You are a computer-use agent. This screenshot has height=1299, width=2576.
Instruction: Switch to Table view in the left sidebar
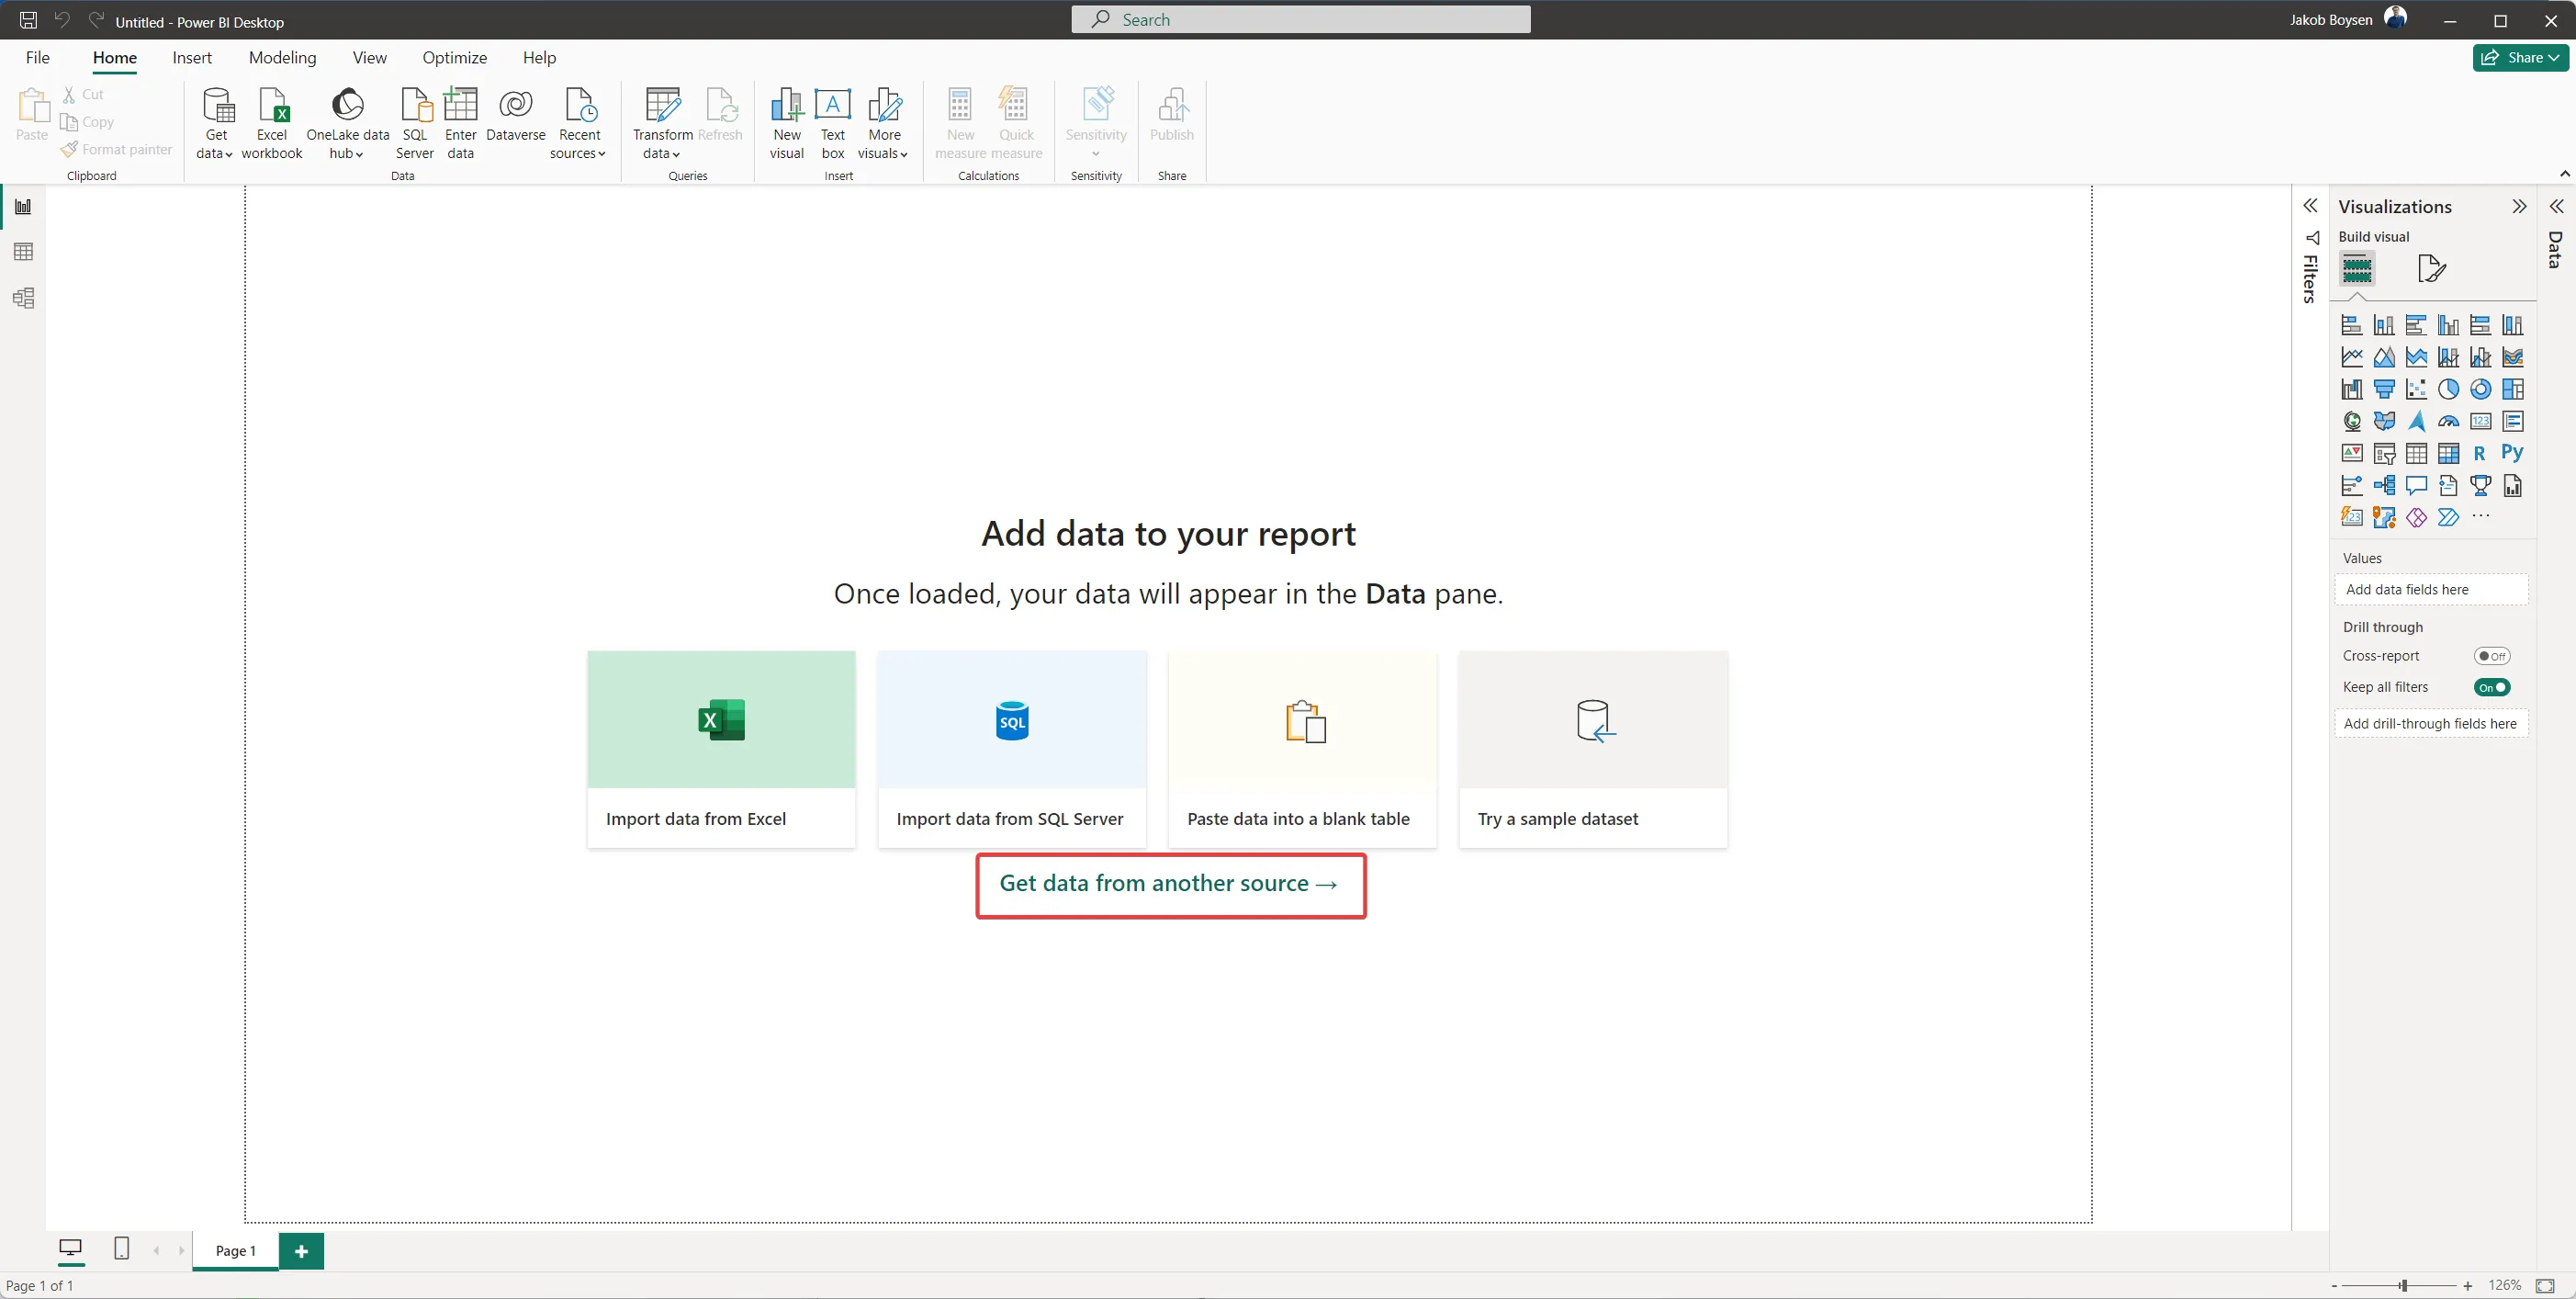(x=23, y=251)
